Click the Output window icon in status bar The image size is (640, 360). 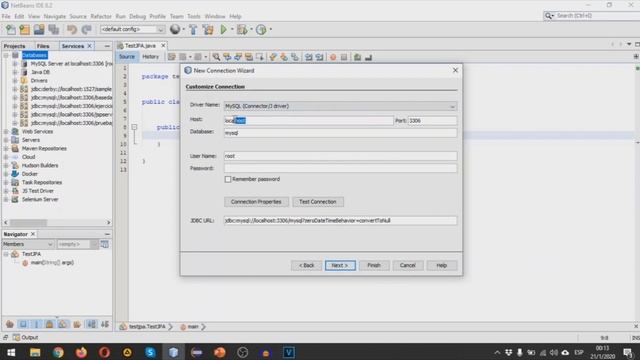click(x=16, y=338)
